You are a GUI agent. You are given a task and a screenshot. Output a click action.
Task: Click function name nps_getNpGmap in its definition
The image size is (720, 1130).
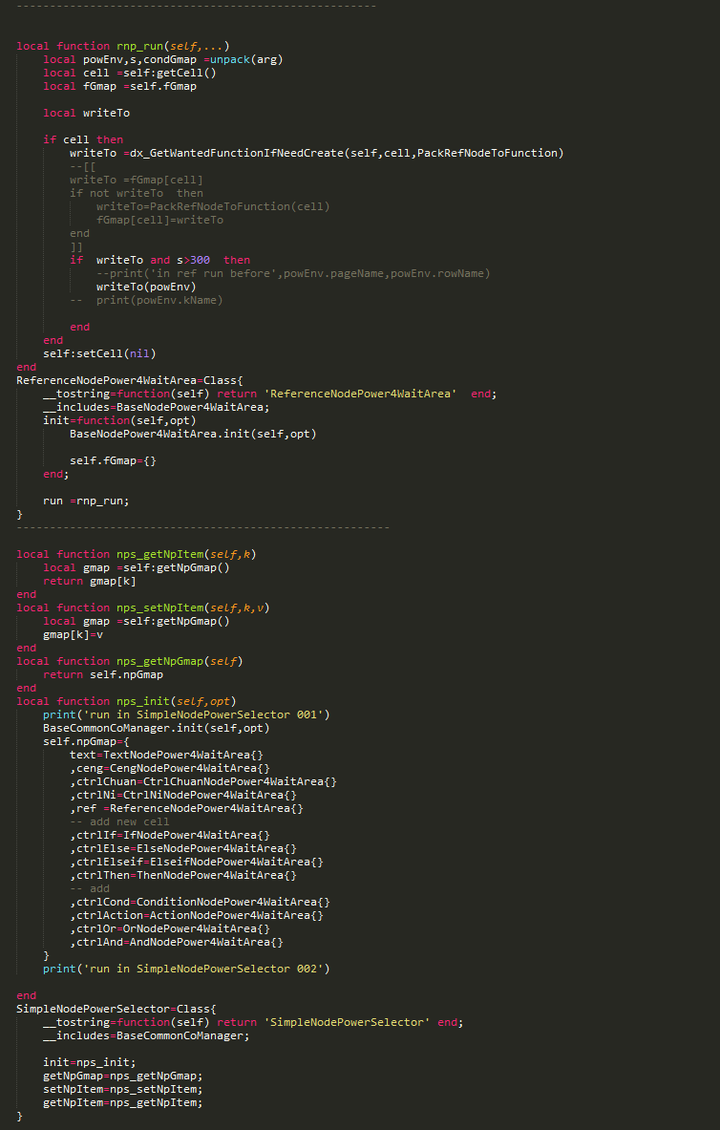160,662
